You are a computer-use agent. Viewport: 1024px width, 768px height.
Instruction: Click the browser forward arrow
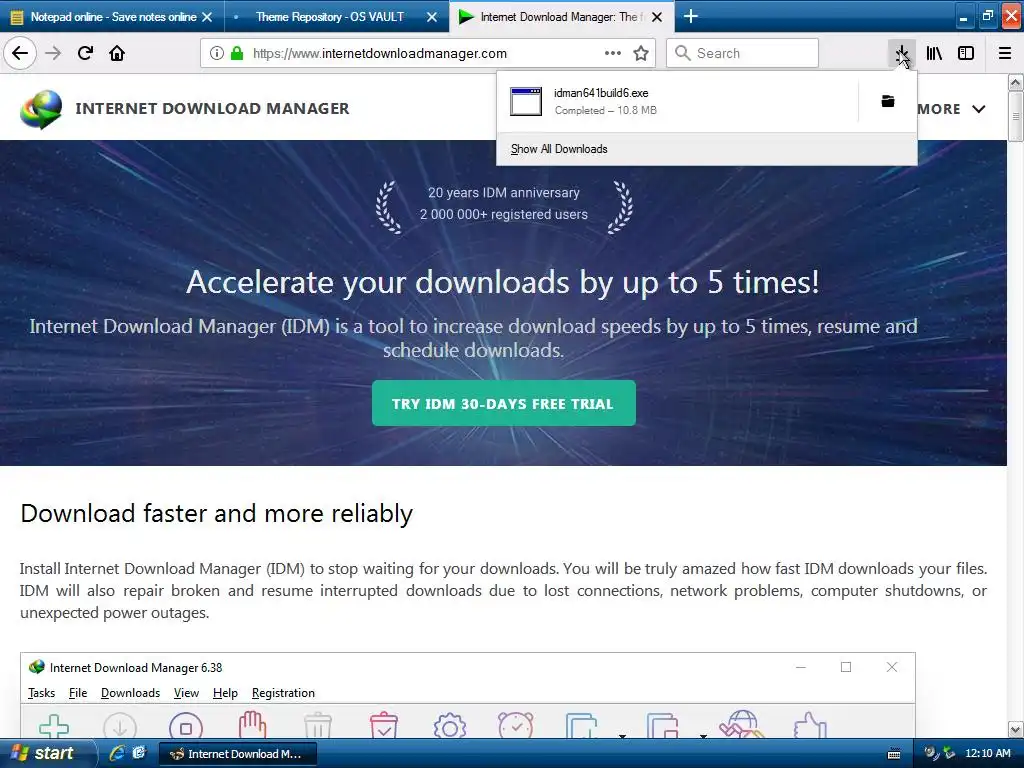[53, 53]
